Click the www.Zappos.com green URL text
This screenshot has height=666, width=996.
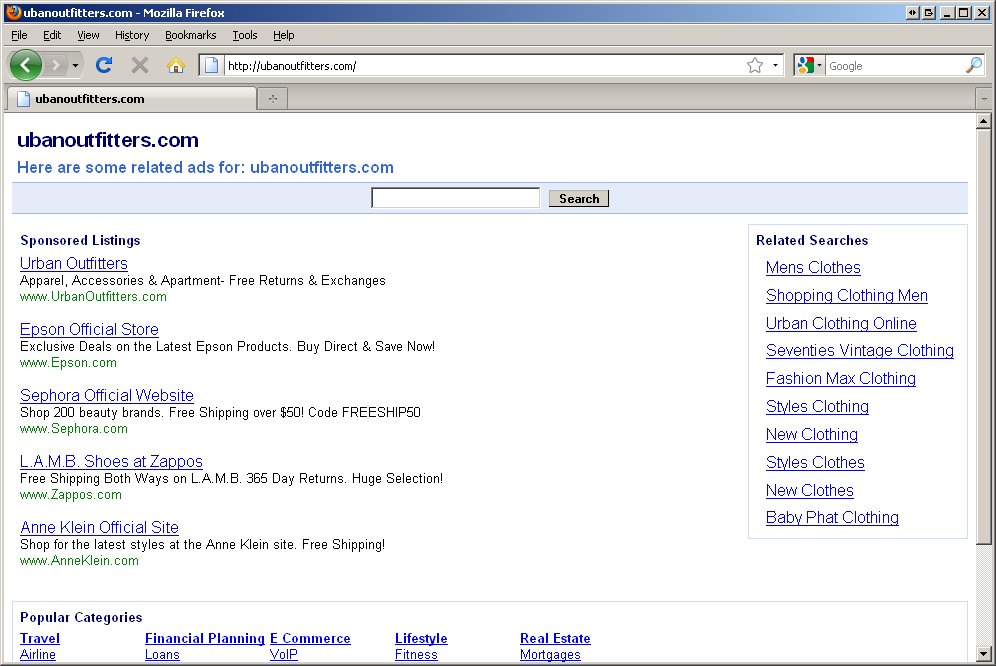tap(71, 495)
